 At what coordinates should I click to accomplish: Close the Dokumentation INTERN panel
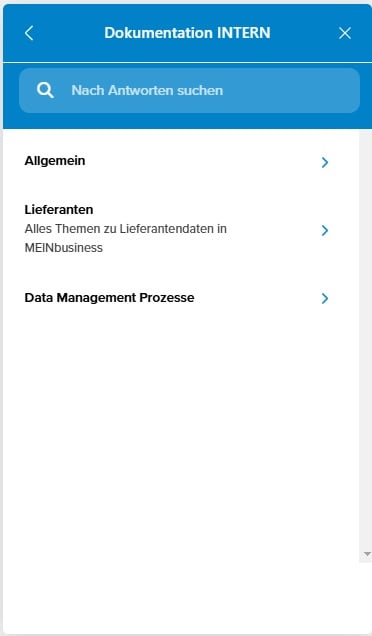[345, 33]
